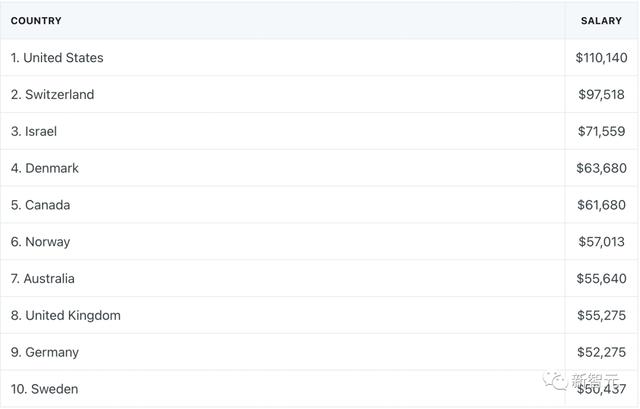Click the $55,640 salary cell
This screenshot has width=640, height=409.
tap(601, 279)
